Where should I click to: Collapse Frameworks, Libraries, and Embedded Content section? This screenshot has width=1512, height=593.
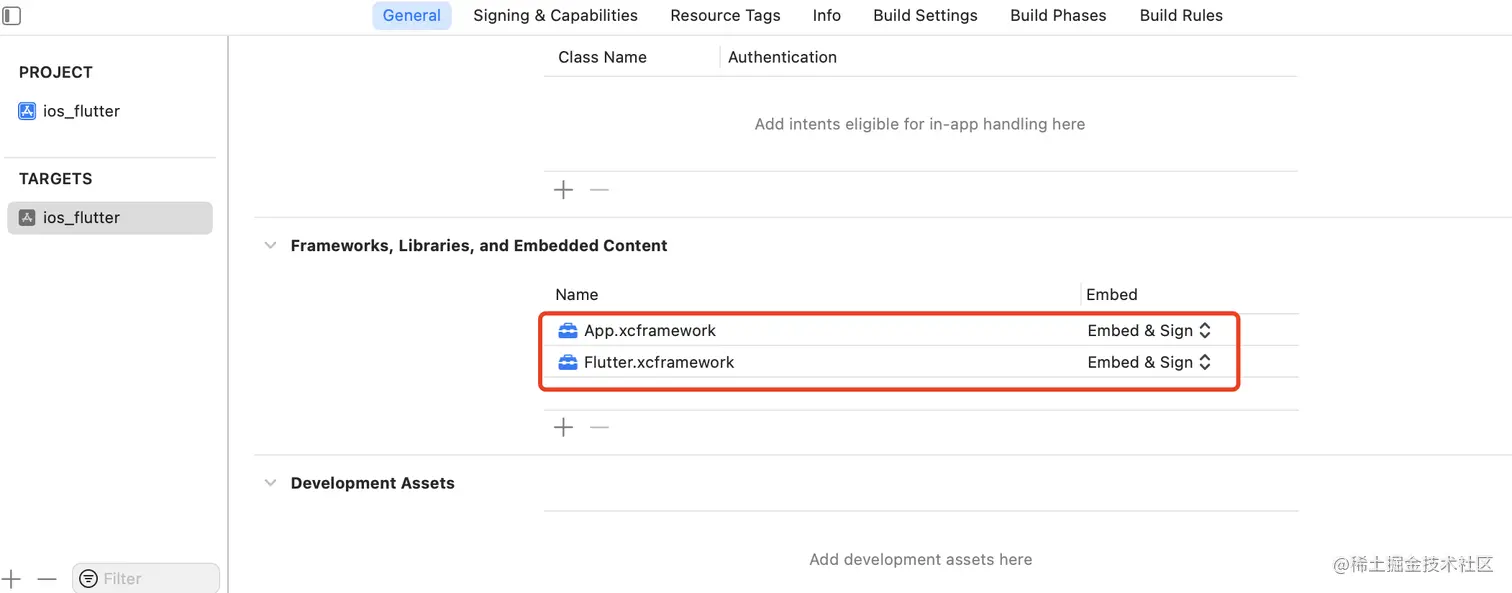tap(270, 246)
